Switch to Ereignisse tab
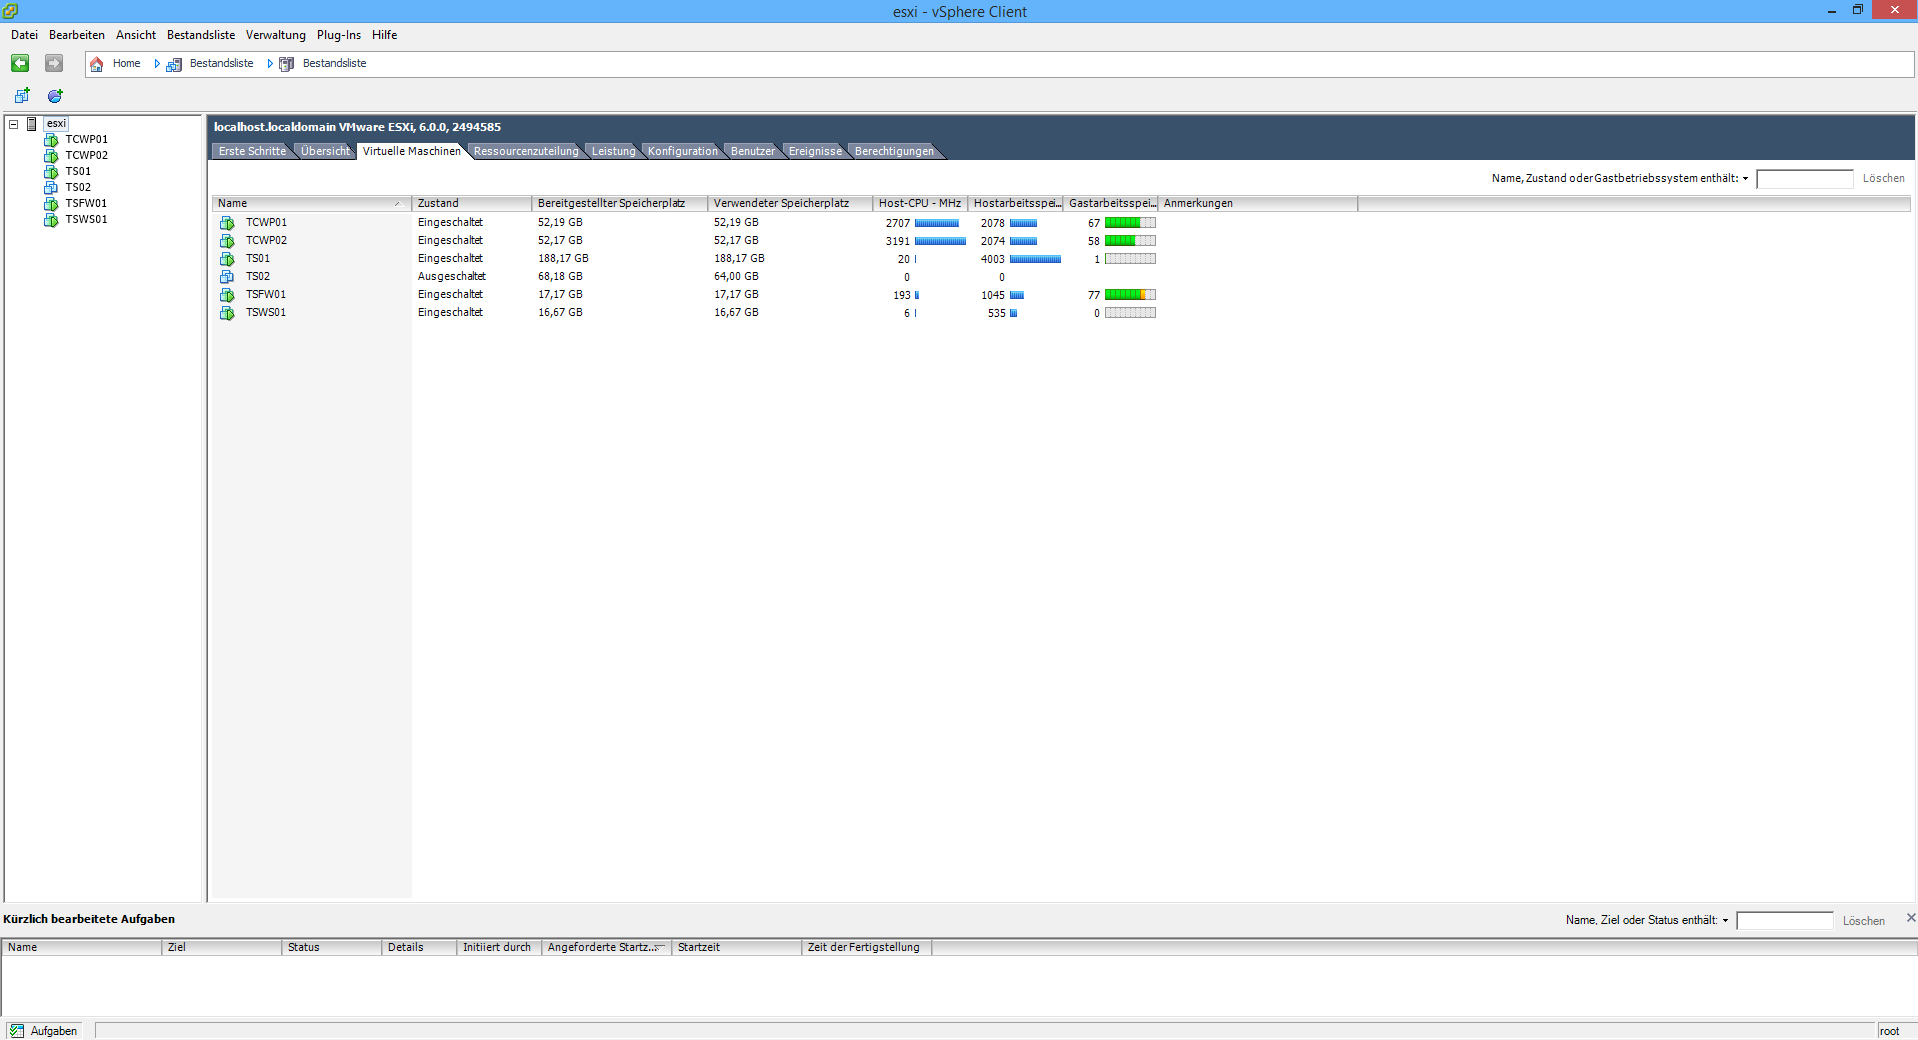This screenshot has width=1918, height=1040. pyautogui.click(x=815, y=151)
